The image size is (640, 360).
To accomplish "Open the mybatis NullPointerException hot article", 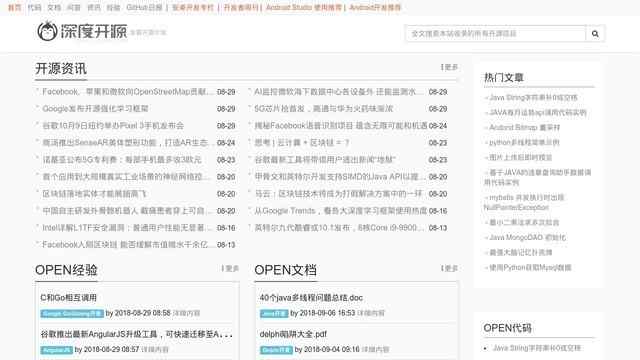I will click(524, 202).
